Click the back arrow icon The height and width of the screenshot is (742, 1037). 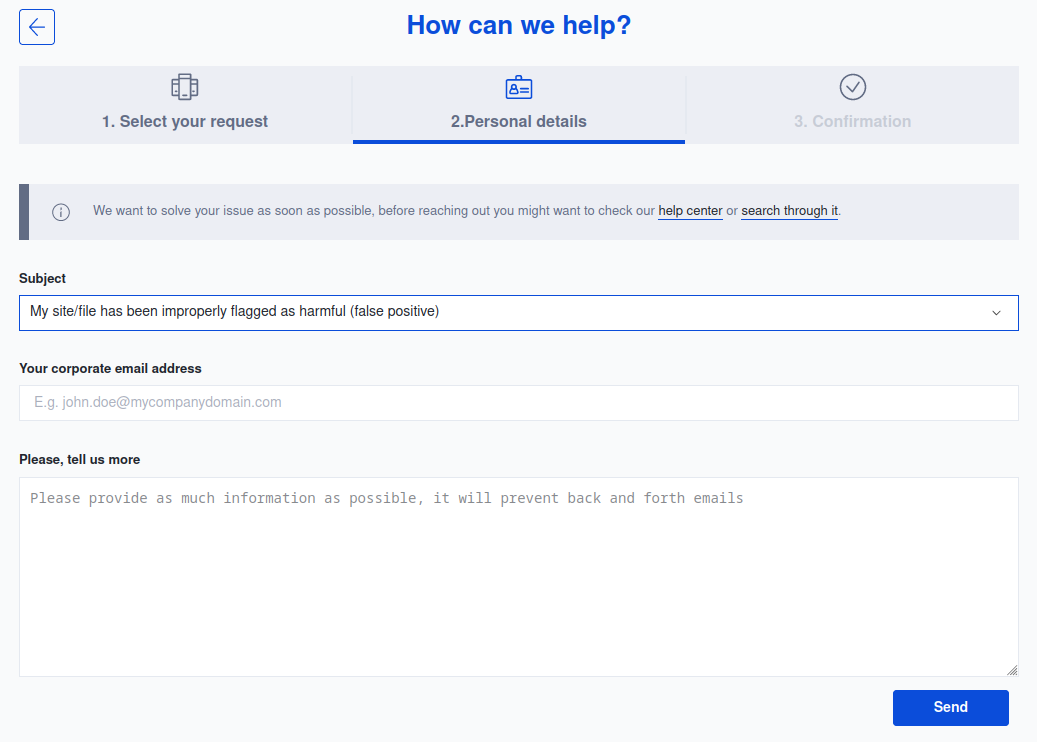pos(36,27)
